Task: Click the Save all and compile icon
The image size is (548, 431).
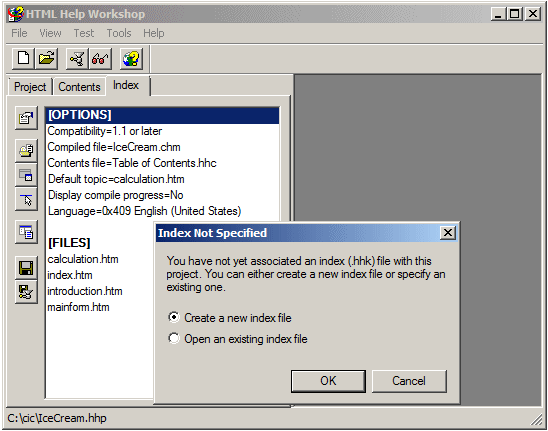Action: click(x=26, y=292)
